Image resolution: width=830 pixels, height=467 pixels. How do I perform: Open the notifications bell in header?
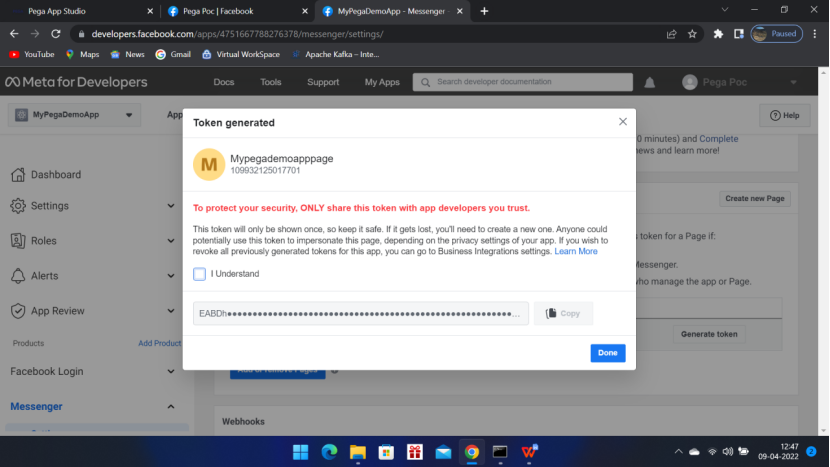(649, 83)
